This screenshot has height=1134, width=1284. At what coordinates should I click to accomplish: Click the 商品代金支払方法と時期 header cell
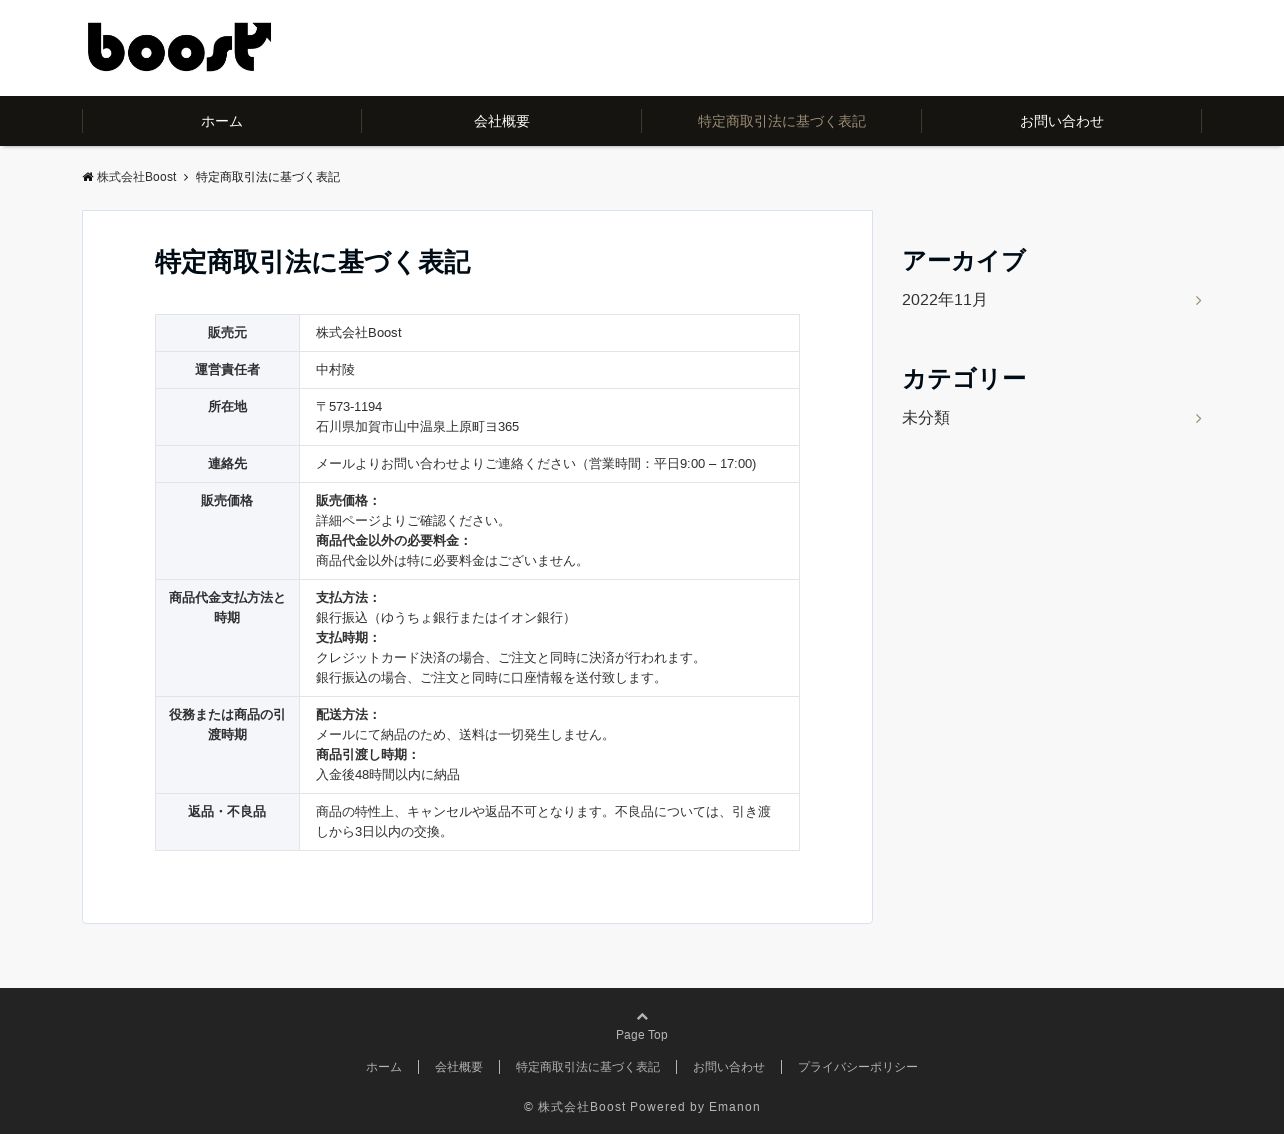227,638
